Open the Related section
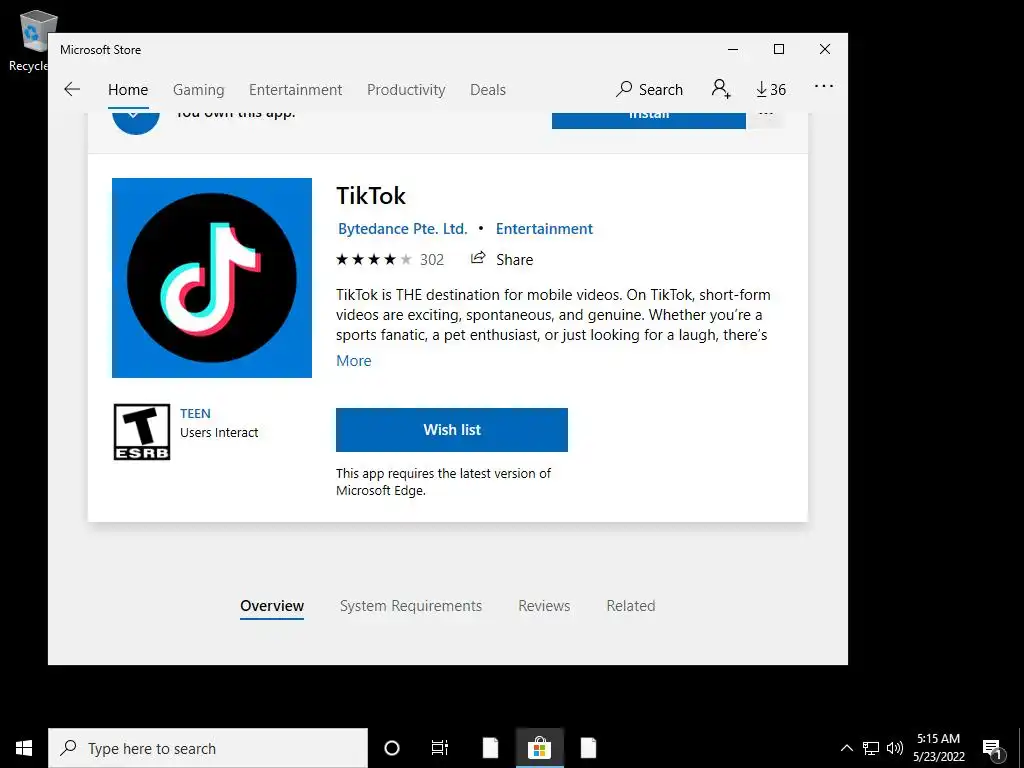The height and width of the screenshot is (768, 1024). coord(631,606)
